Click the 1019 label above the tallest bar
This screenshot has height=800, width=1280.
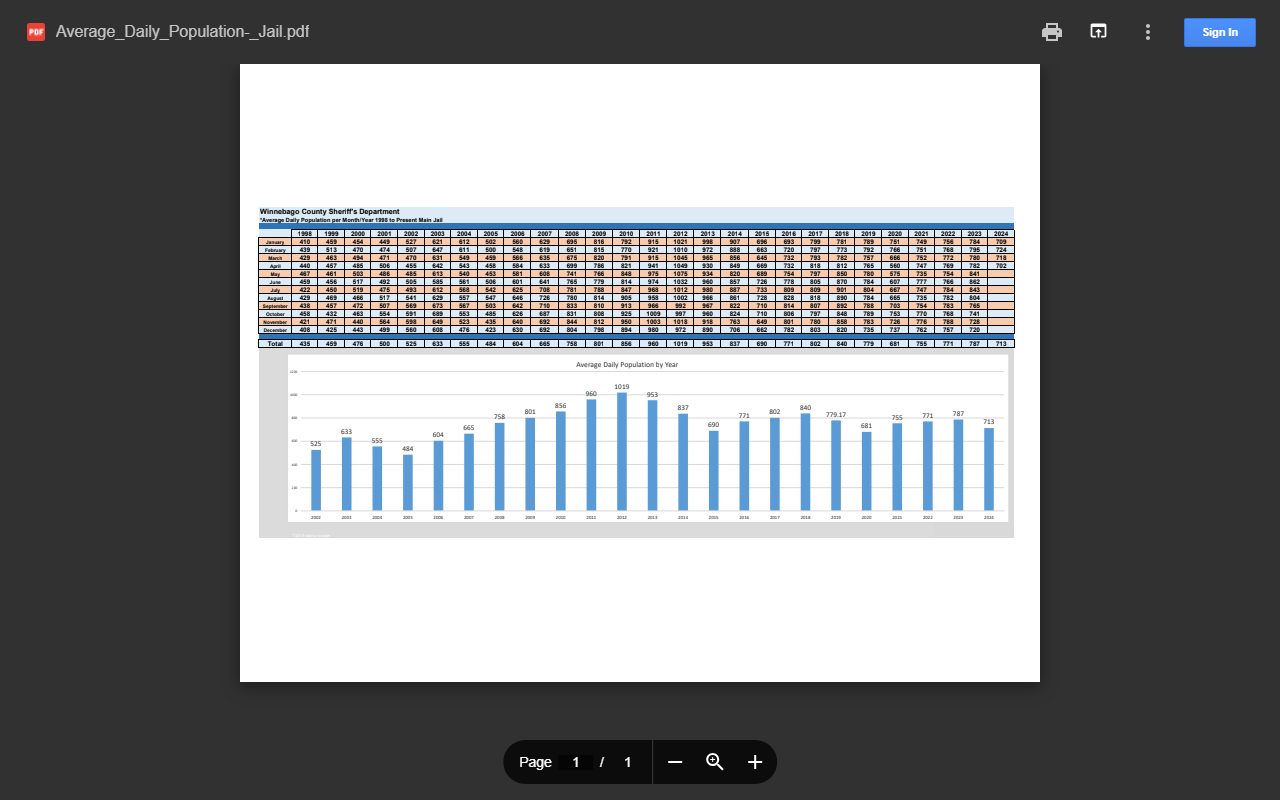[x=622, y=386]
